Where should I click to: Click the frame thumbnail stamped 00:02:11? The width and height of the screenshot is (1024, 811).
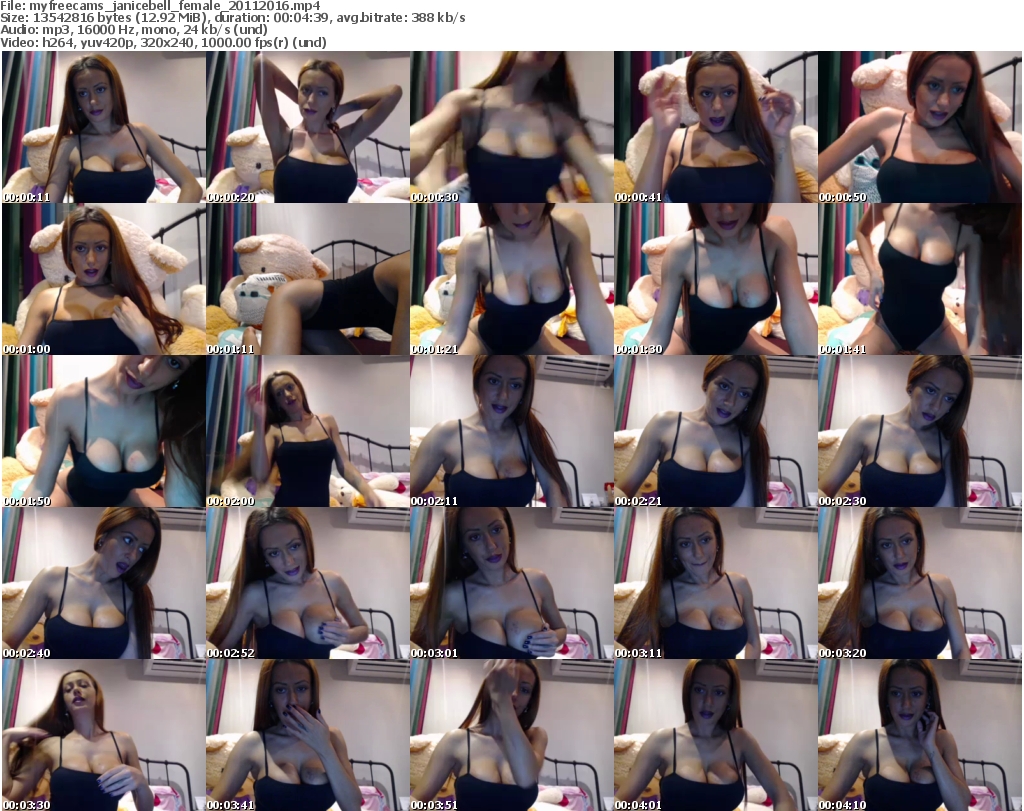pyautogui.click(x=512, y=432)
